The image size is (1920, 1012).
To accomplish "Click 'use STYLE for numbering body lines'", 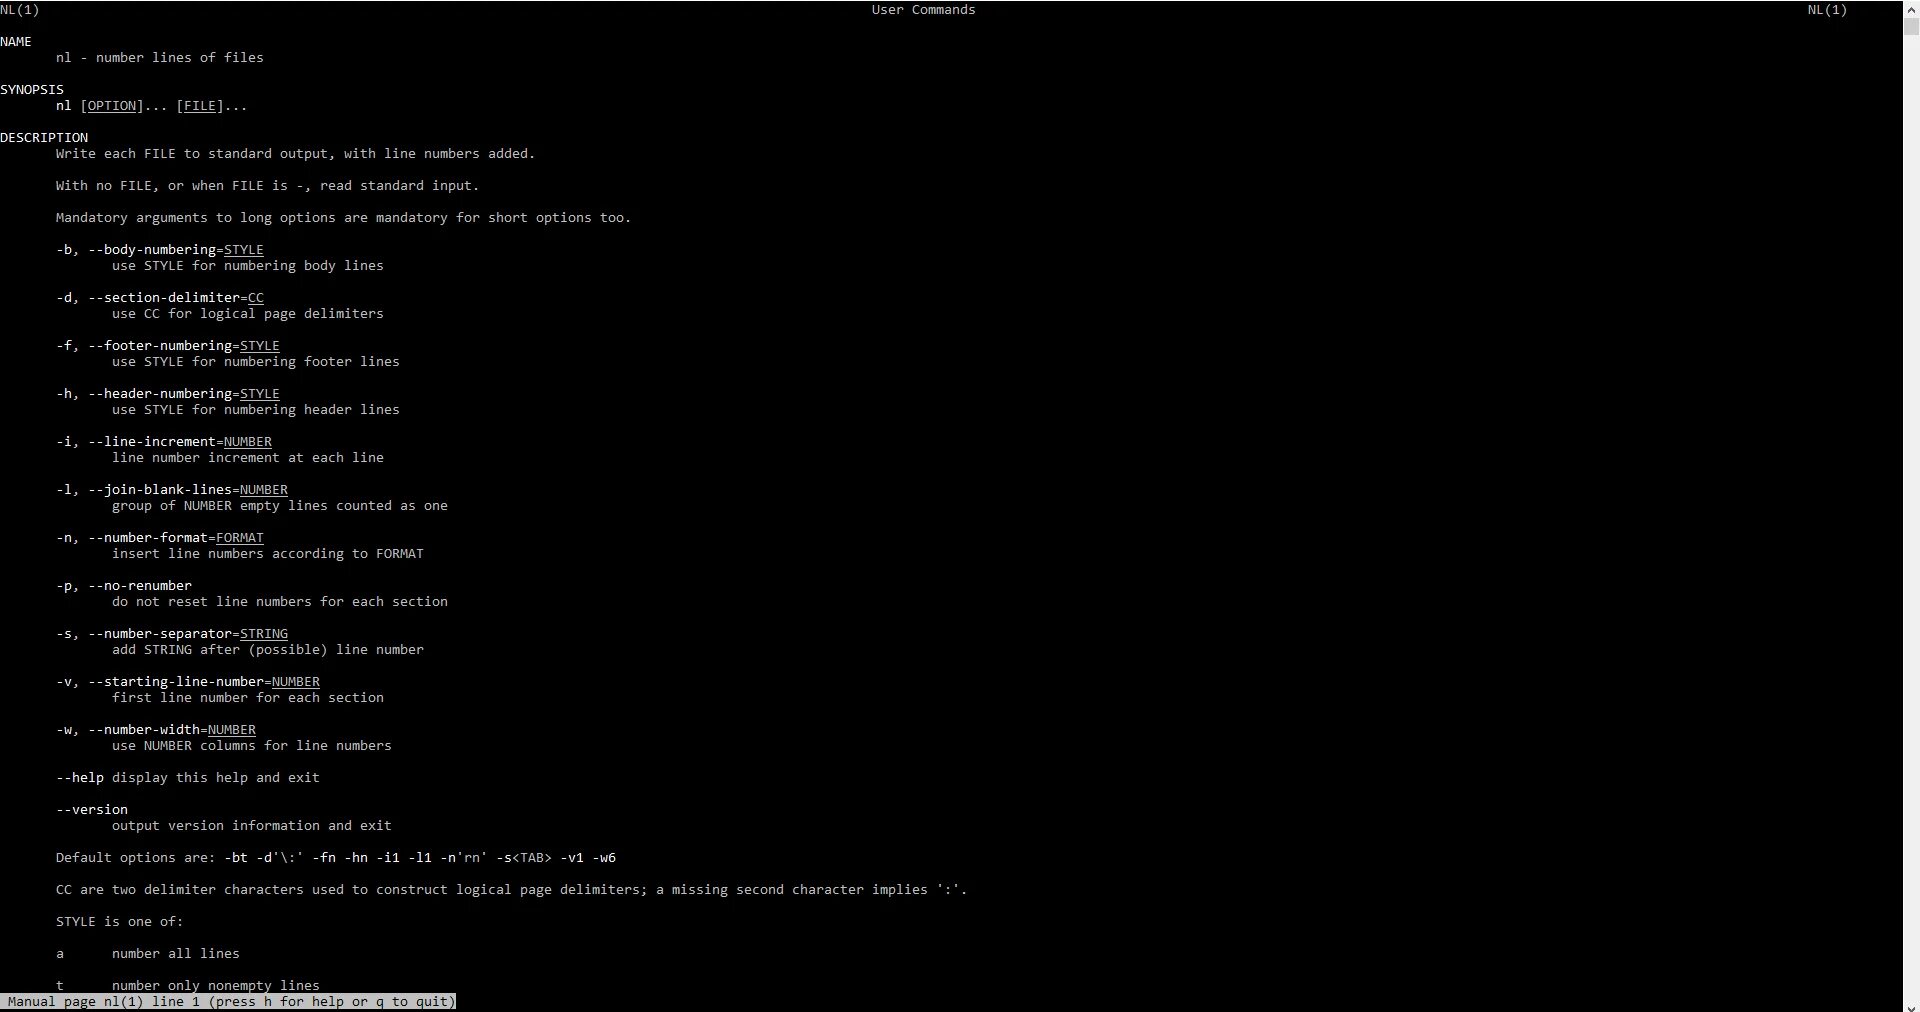I will [248, 265].
